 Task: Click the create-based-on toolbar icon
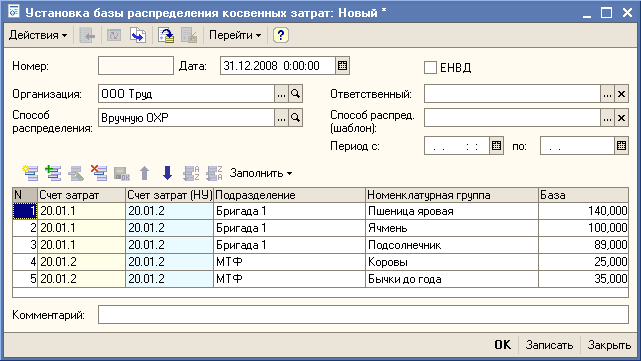pyautogui.click(x=138, y=36)
